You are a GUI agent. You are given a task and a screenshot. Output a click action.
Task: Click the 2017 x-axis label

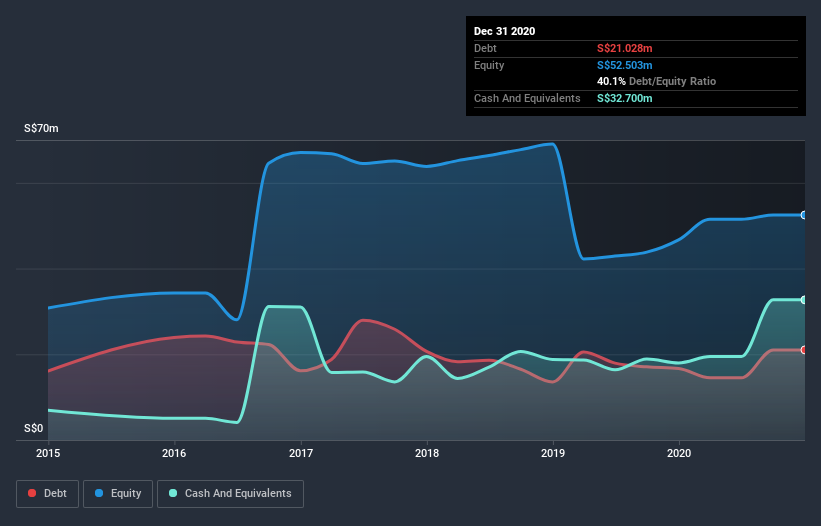coord(301,453)
